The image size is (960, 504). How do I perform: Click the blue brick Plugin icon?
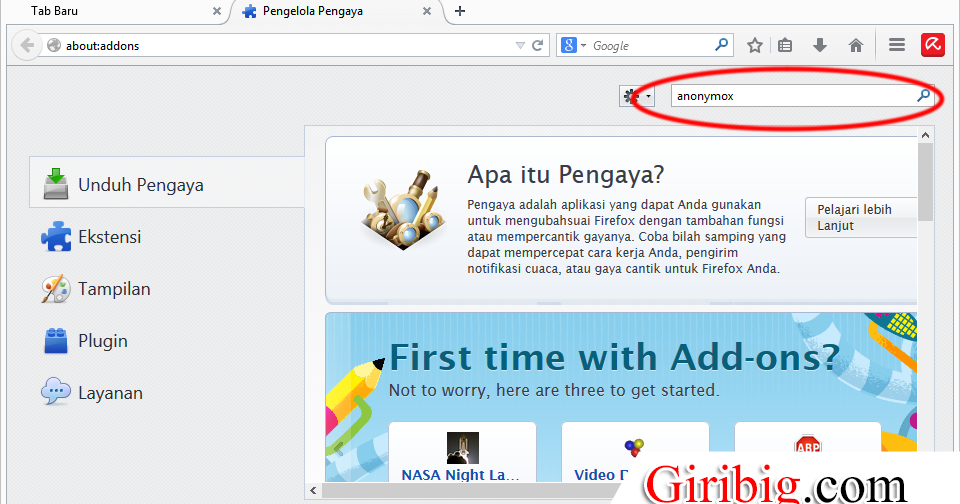click(x=56, y=341)
